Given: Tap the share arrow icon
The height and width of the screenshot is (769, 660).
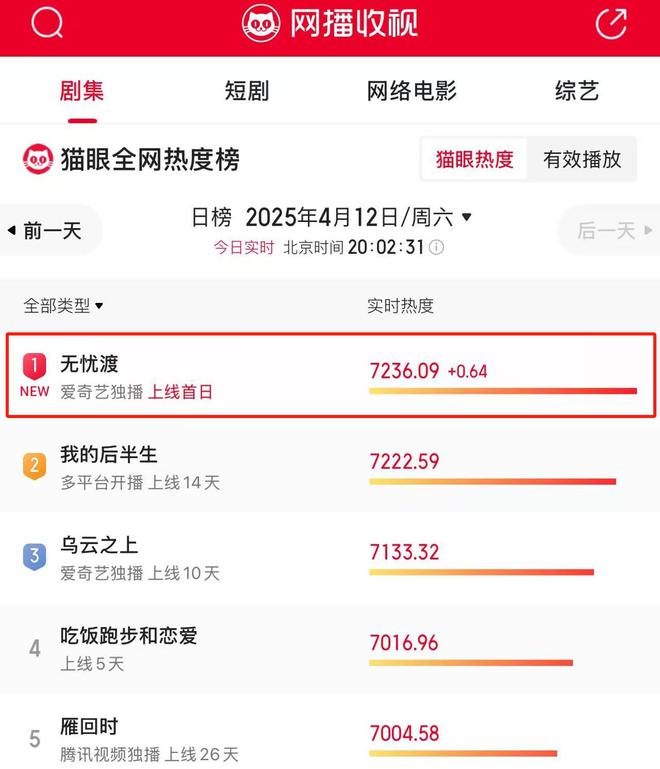Looking at the screenshot, I should tap(611, 23).
